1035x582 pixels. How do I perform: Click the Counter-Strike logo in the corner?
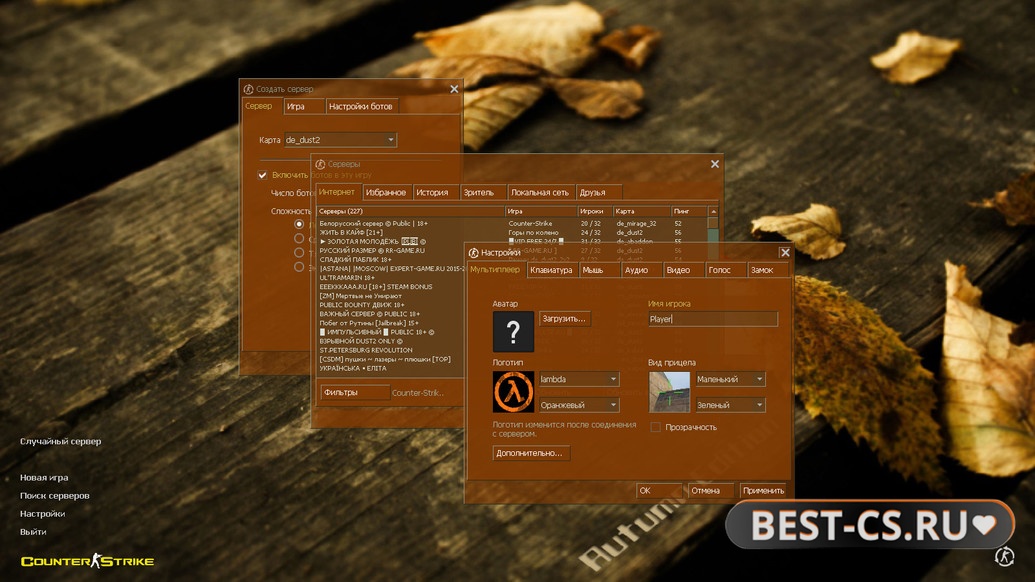point(87,561)
